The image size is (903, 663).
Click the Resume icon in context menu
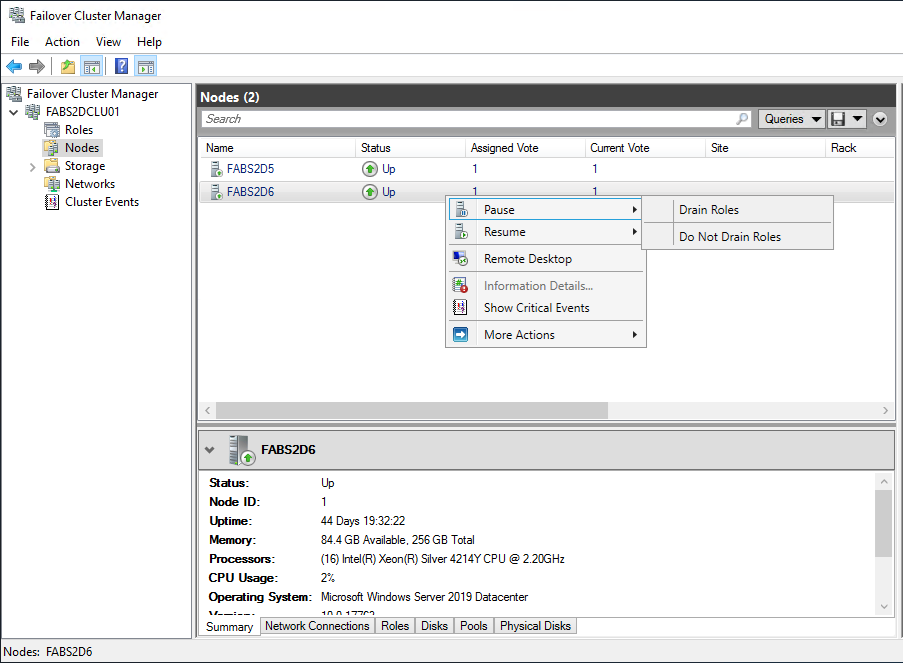point(461,232)
